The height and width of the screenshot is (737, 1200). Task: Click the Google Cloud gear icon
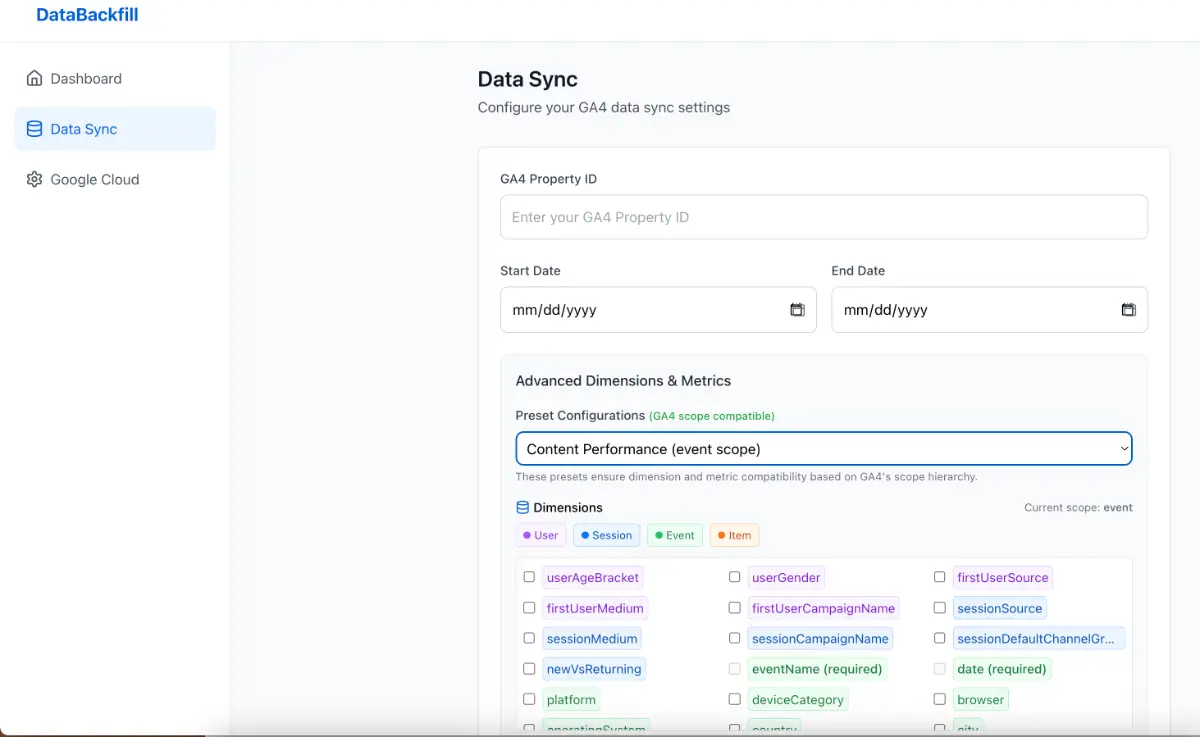click(x=35, y=180)
